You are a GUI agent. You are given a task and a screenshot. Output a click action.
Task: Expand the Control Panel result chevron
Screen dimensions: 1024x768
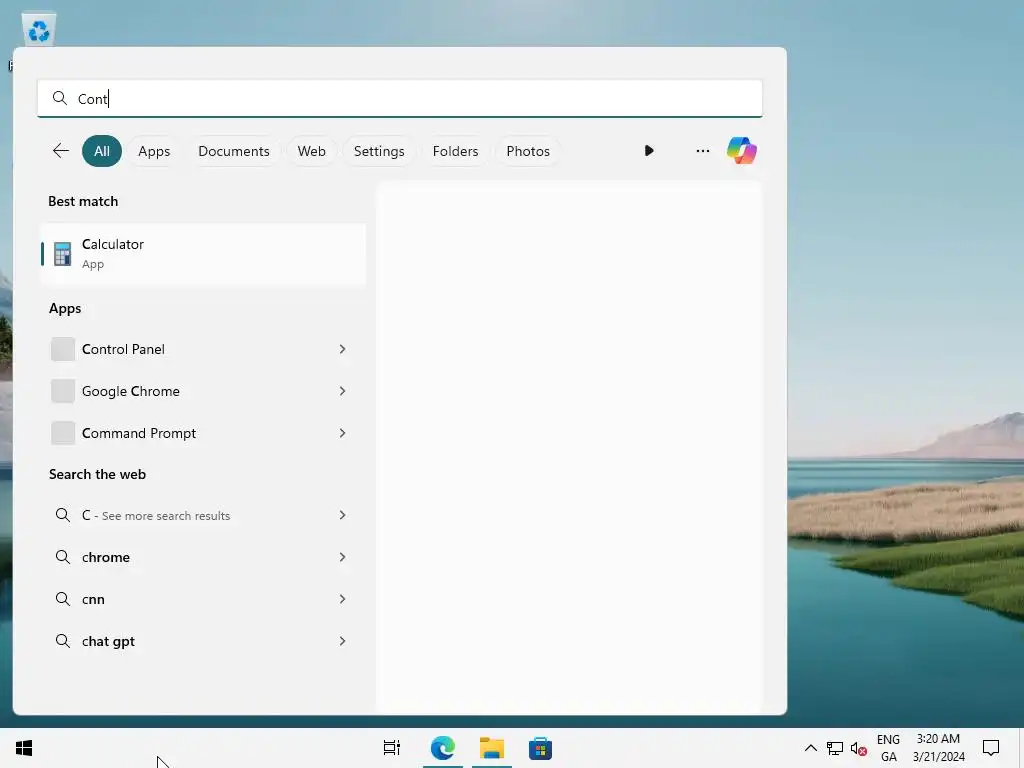[342, 349]
